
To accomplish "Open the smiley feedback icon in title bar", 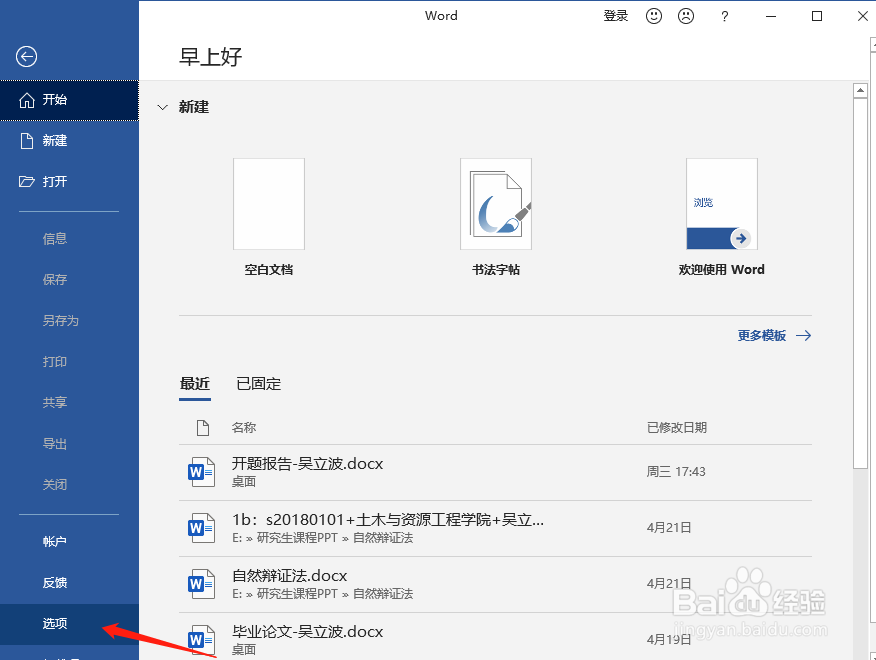I will tap(654, 16).
